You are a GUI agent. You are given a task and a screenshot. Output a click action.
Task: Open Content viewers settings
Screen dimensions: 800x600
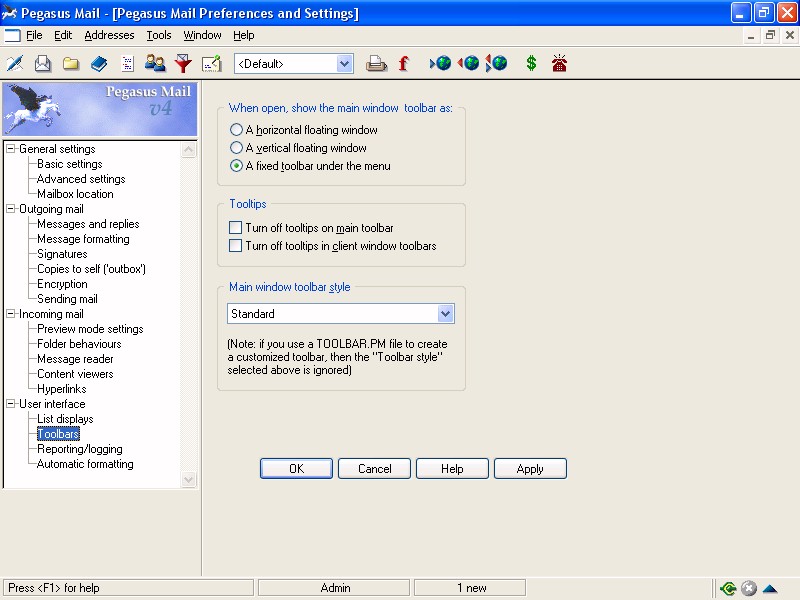tap(75, 374)
